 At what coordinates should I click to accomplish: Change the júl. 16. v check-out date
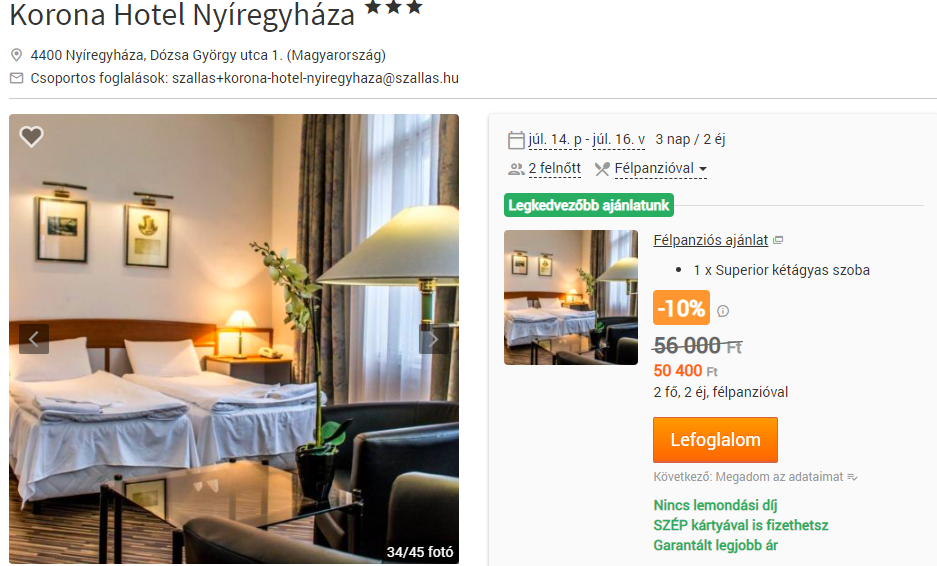coord(618,140)
